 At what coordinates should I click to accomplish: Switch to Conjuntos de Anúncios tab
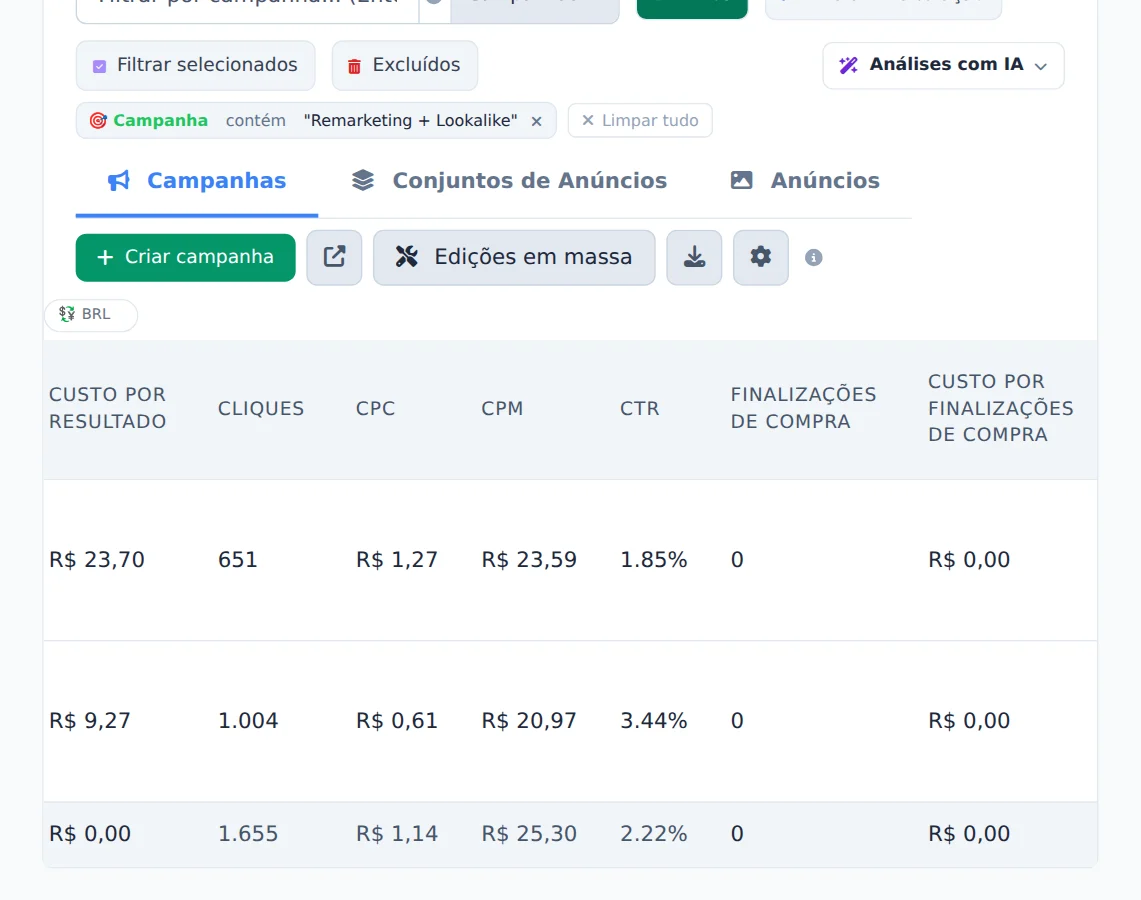click(x=509, y=180)
